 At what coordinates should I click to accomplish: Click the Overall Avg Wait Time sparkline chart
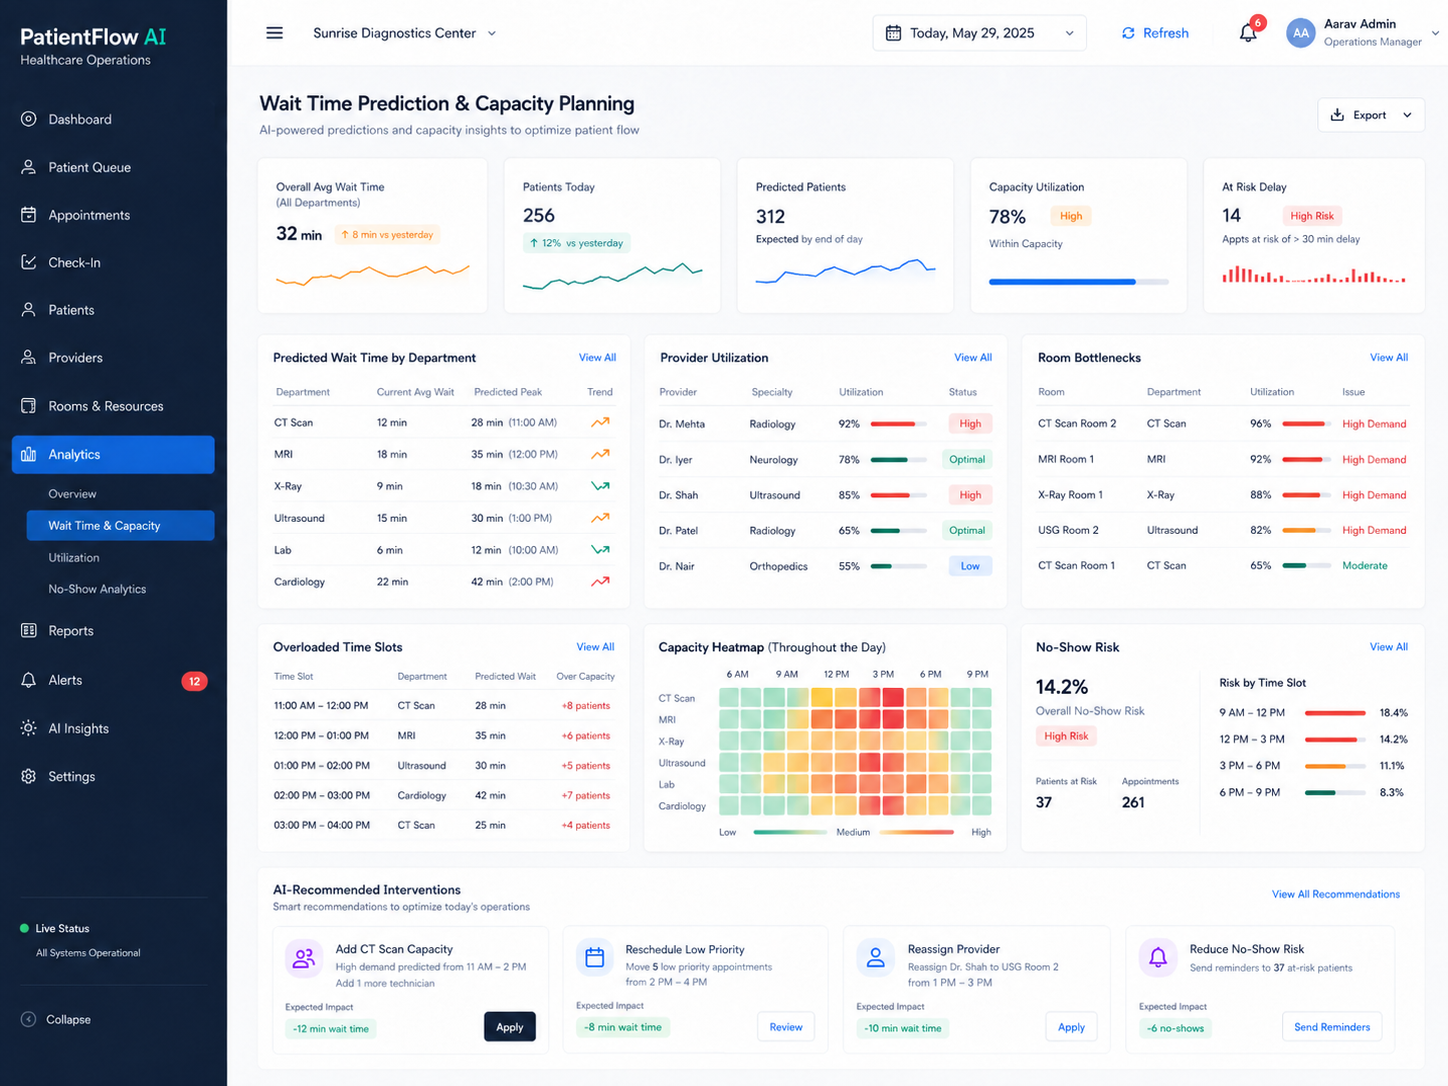[x=372, y=274]
